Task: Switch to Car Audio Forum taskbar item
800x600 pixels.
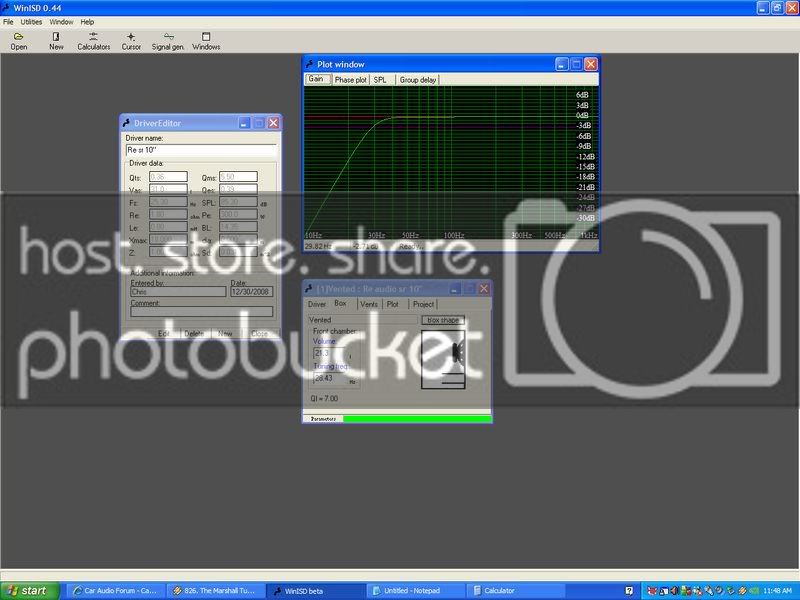Action: click(116, 591)
